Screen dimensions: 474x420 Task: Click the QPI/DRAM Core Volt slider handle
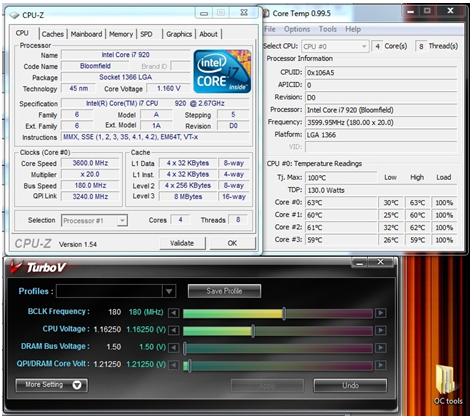(x=189, y=365)
